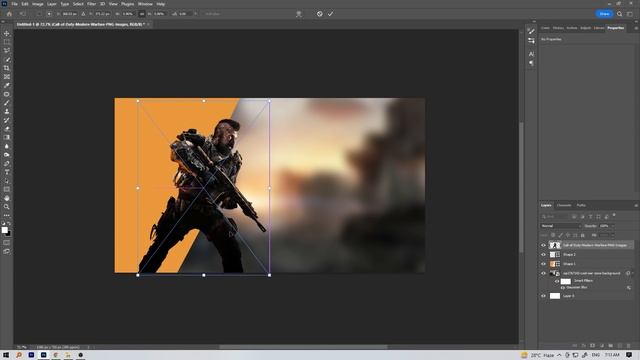Click the link icon between W and H
Screen dimensions: 640x360
(142, 14)
